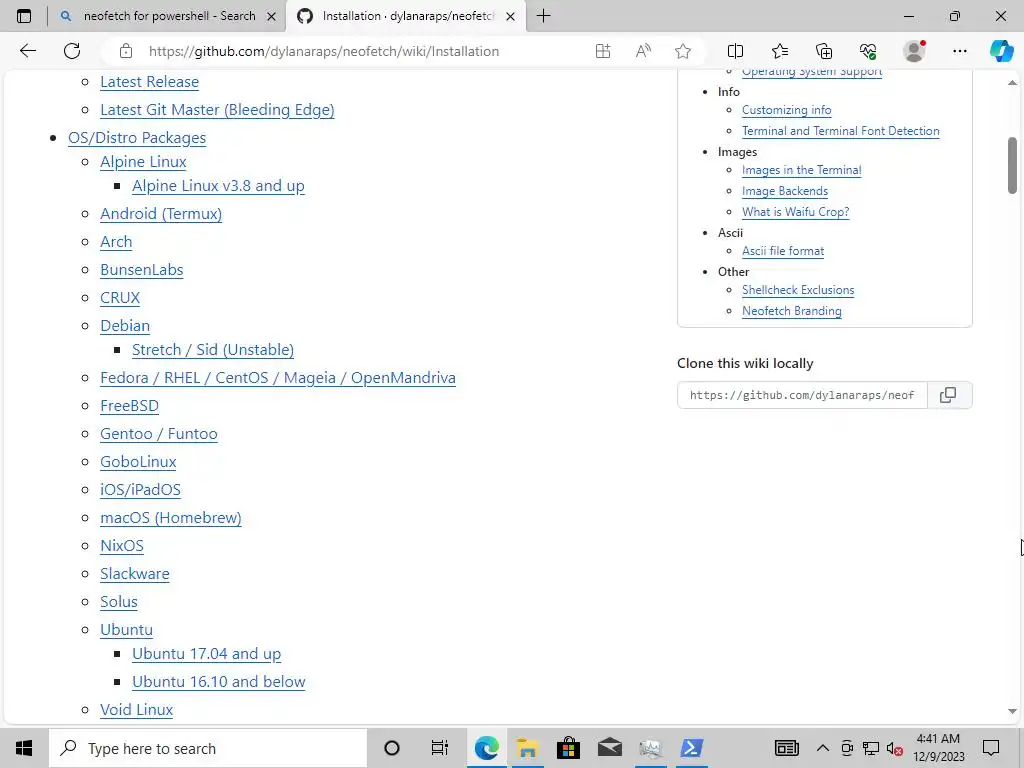Open Ascii file format link

(x=783, y=251)
